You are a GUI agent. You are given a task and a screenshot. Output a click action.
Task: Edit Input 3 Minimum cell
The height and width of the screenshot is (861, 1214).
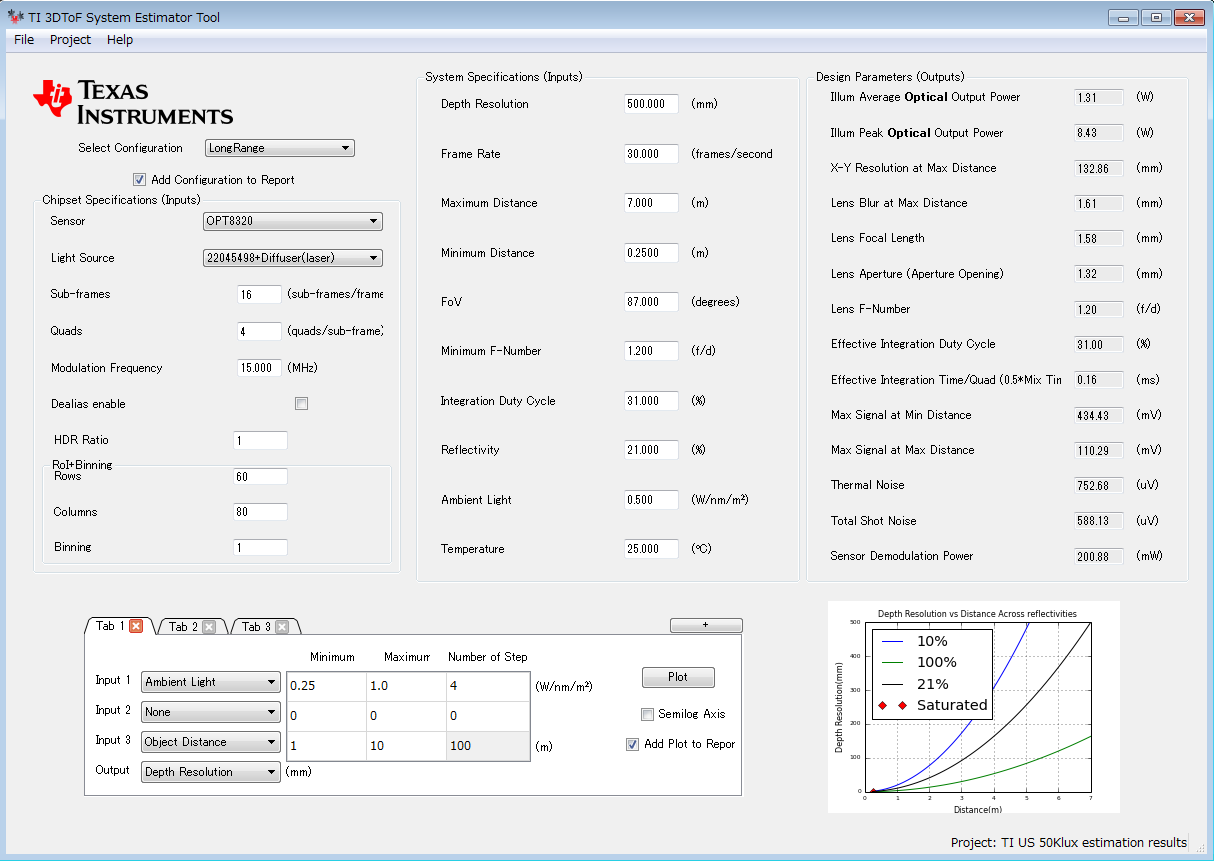coord(326,745)
